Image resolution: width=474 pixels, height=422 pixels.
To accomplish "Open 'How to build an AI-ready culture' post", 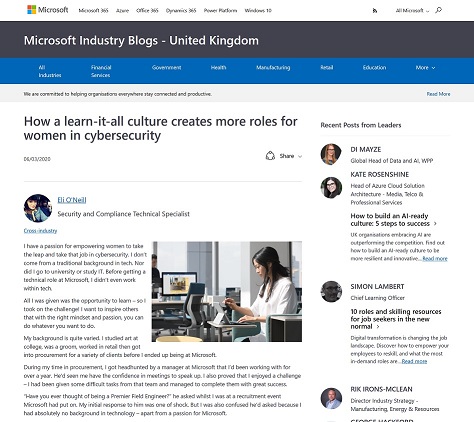I will 393,220.
